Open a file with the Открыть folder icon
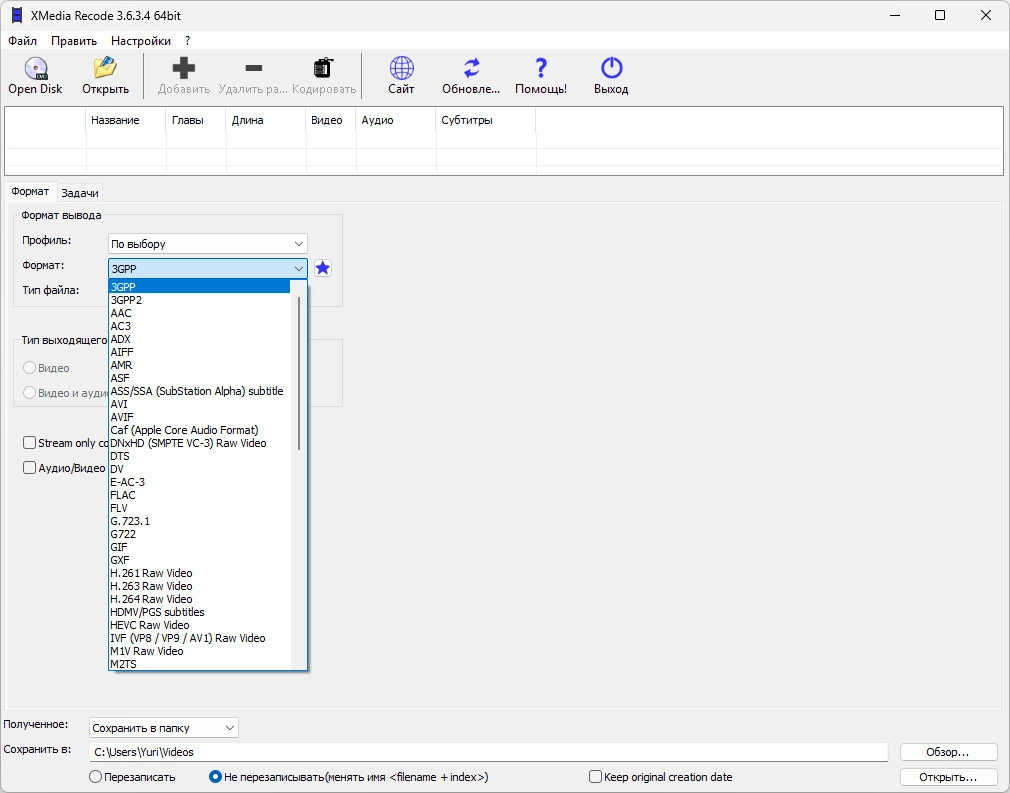Viewport: 1010px width, 793px height. 105,68
